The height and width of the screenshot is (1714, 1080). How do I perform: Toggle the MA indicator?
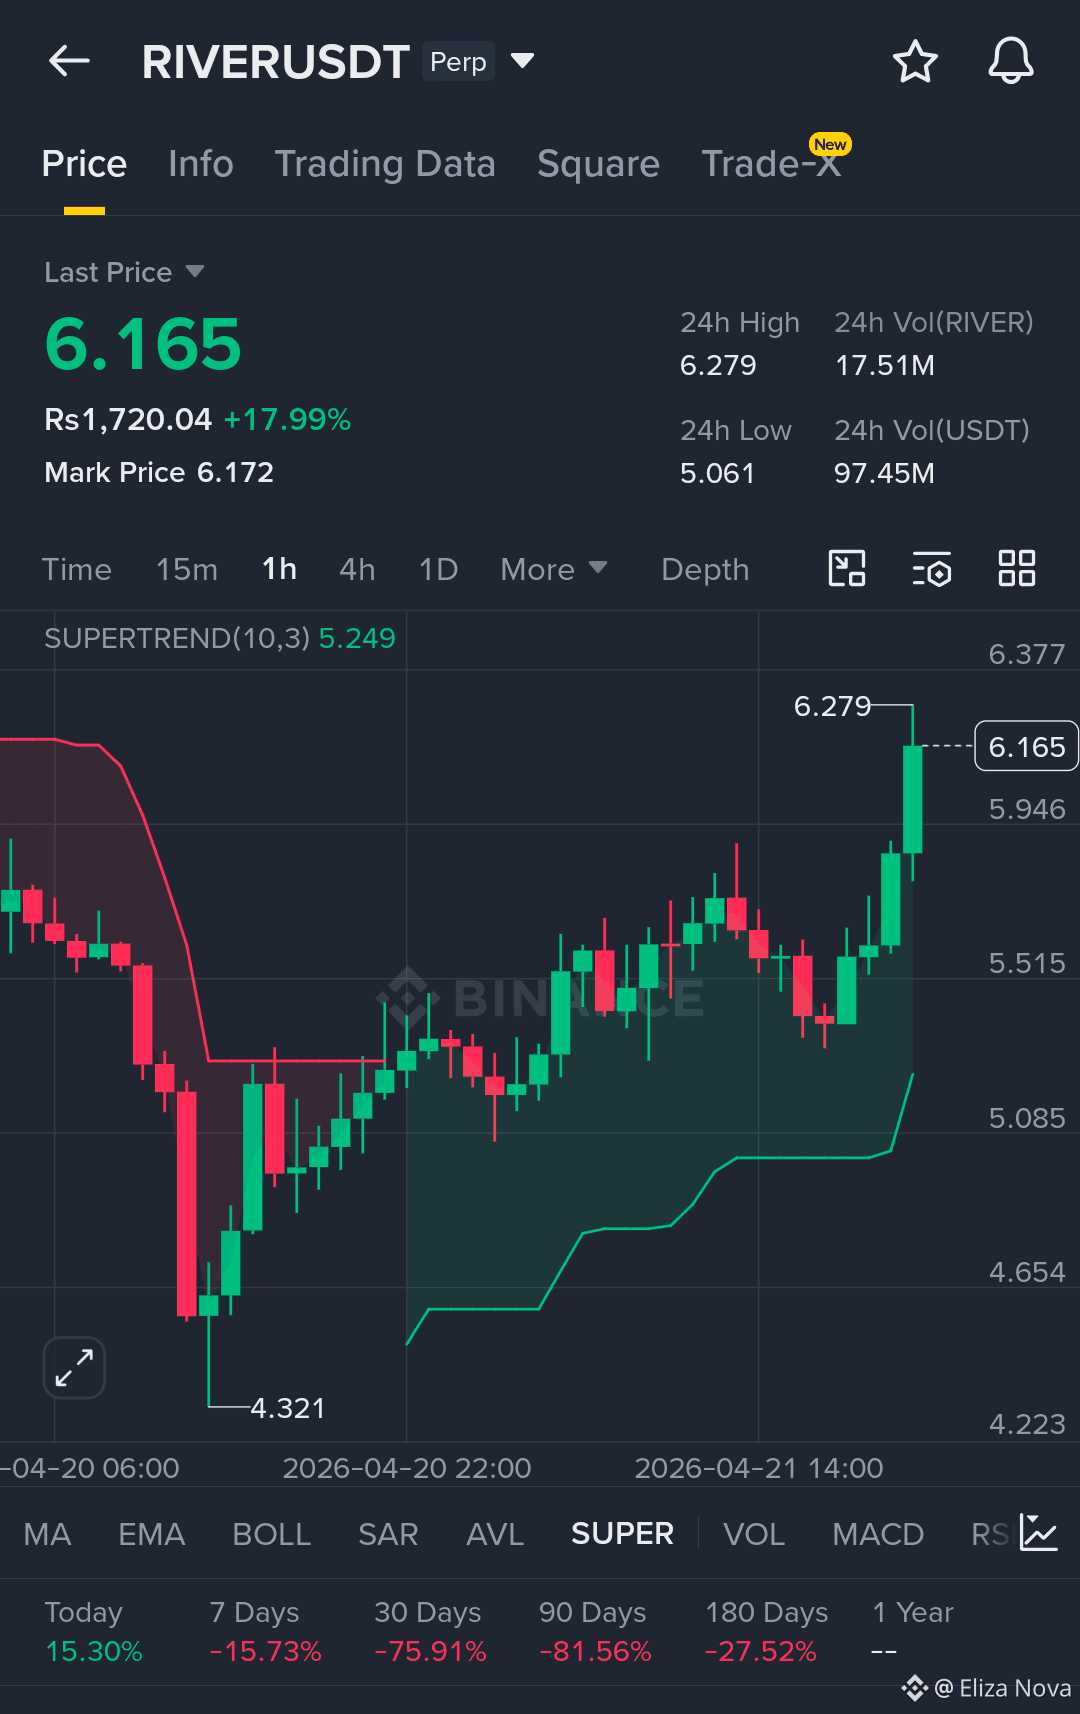pos(47,1534)
